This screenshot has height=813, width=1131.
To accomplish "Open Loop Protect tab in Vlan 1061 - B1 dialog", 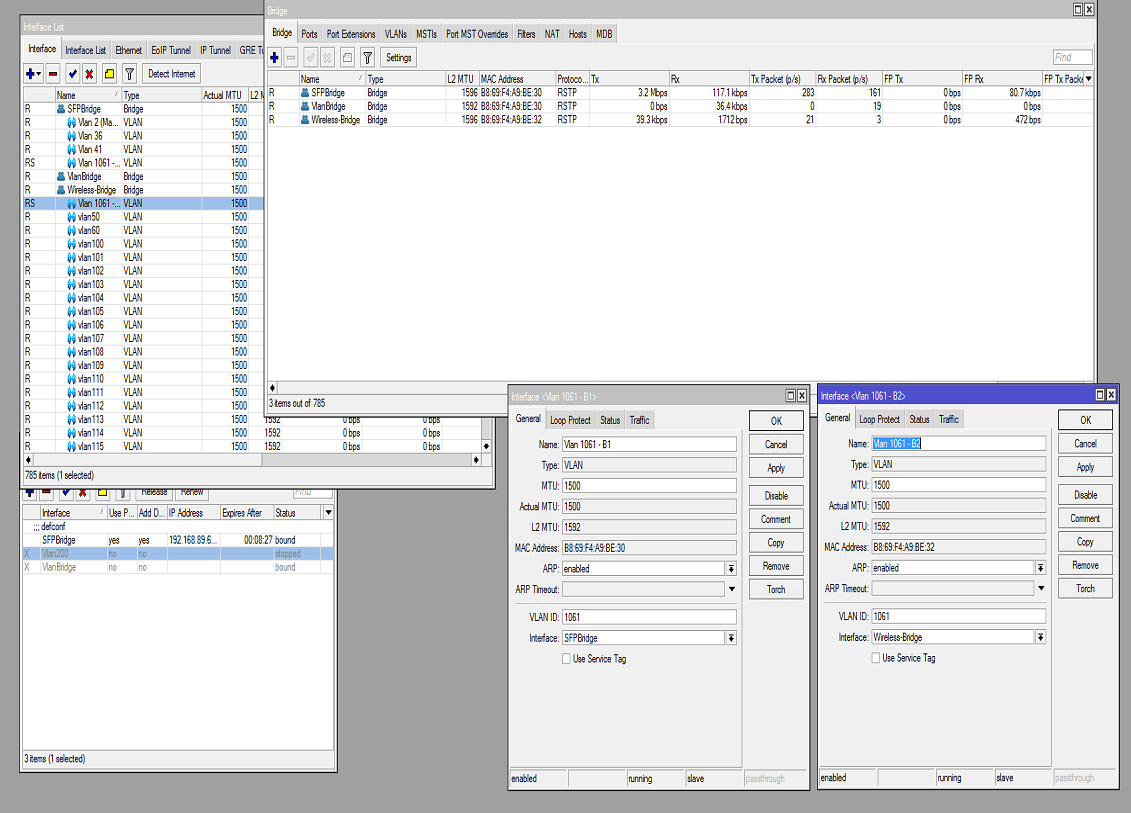I will 570,421.
